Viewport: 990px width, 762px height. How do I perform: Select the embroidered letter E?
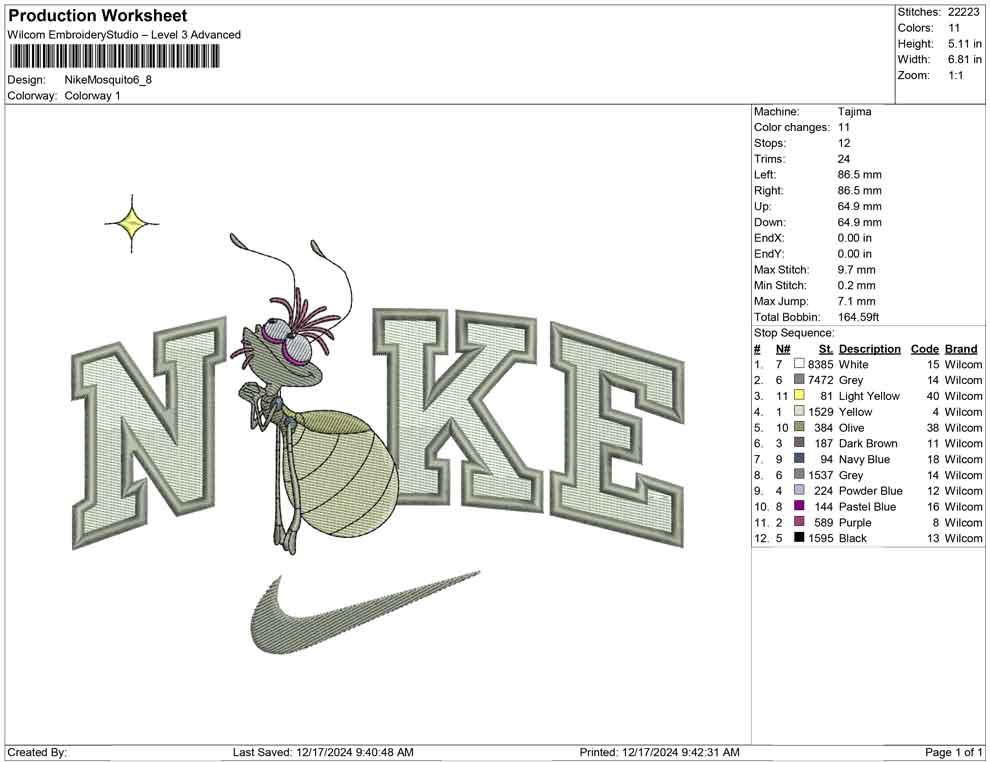[617, 434]
